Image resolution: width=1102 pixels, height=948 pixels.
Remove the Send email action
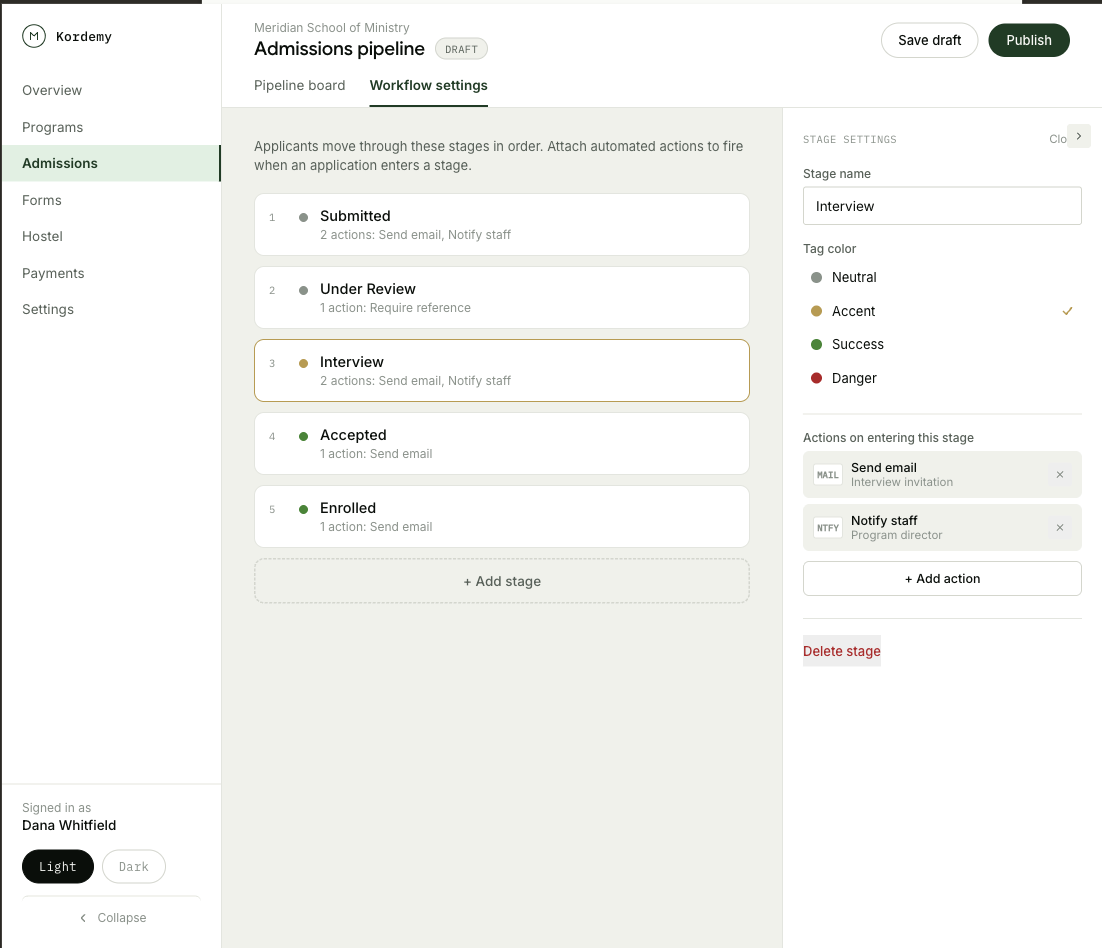point(1060,474)
